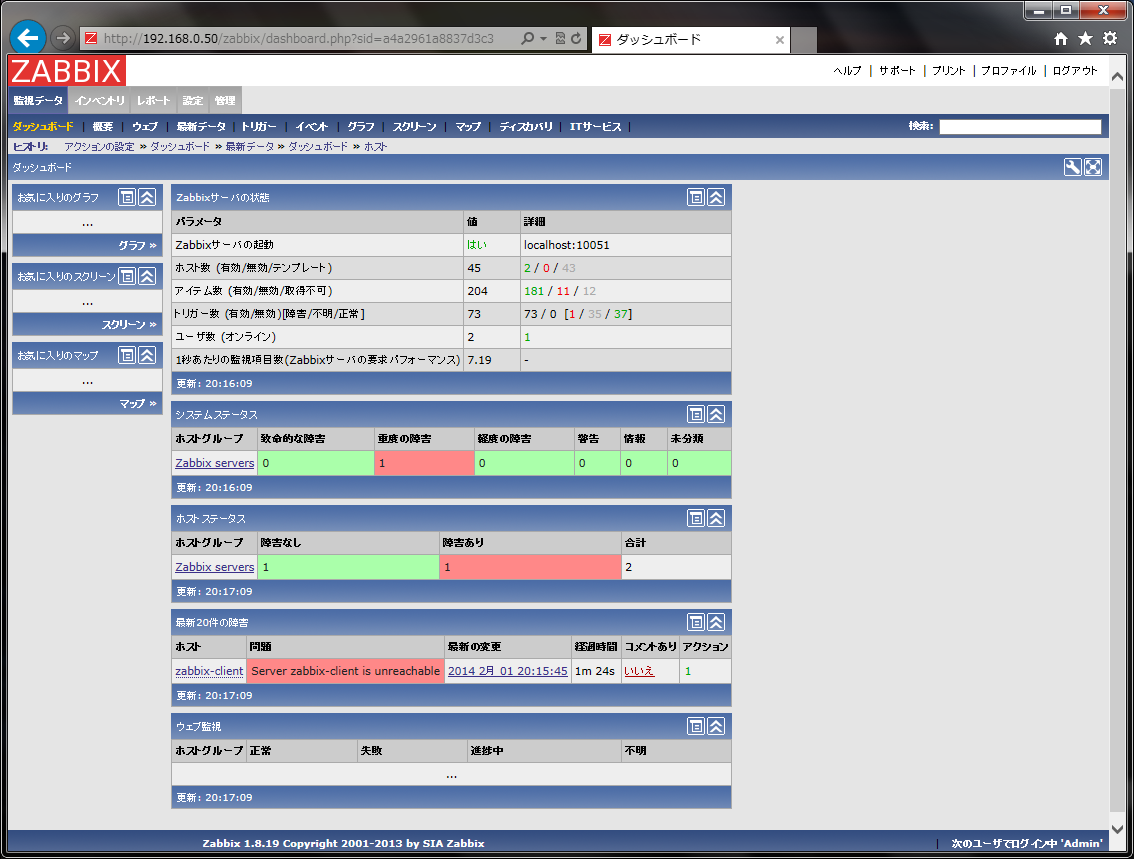Click the browser forward arrow
Image resolution: width=1134 pixels, height=859 pixels.
coord(63,38)
